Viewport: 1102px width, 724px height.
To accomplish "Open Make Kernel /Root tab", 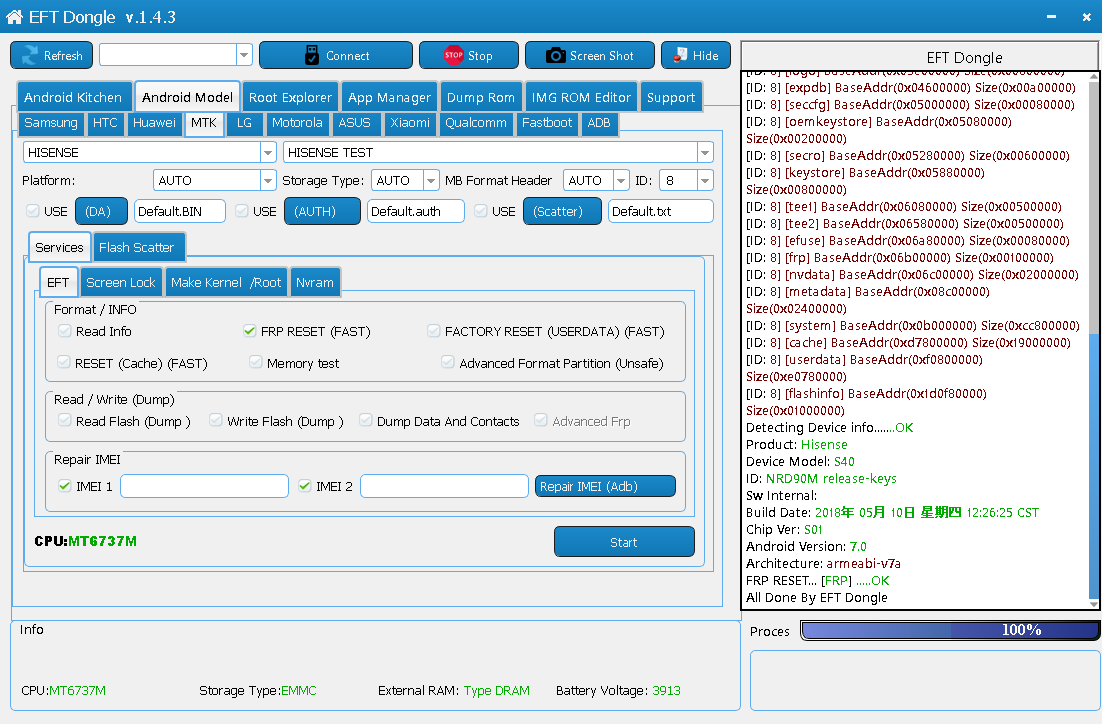I will point(226,283).
